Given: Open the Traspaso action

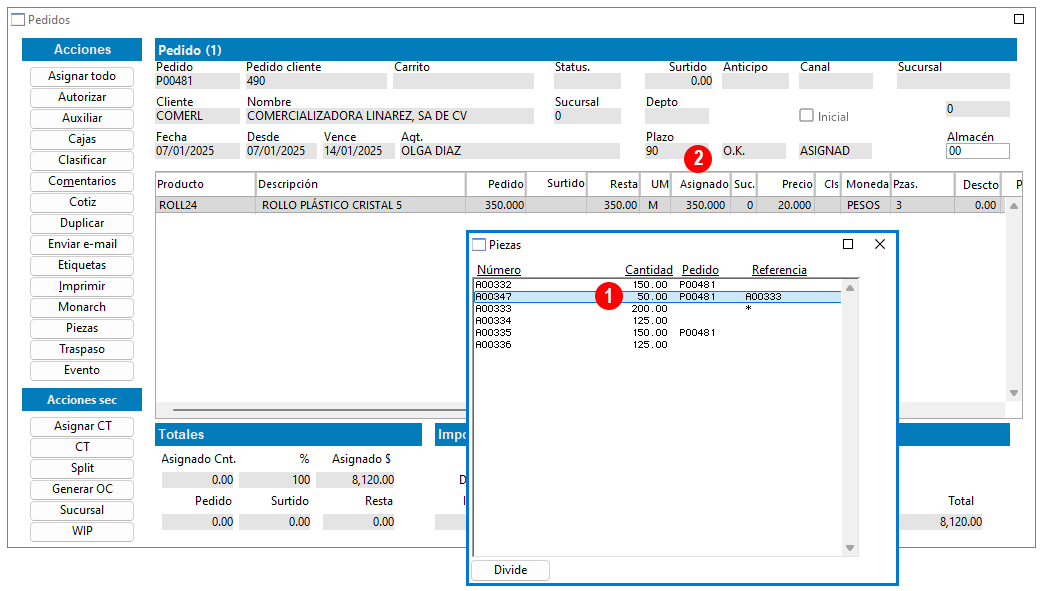Looking at the screenshot, I should coord(82,349).
